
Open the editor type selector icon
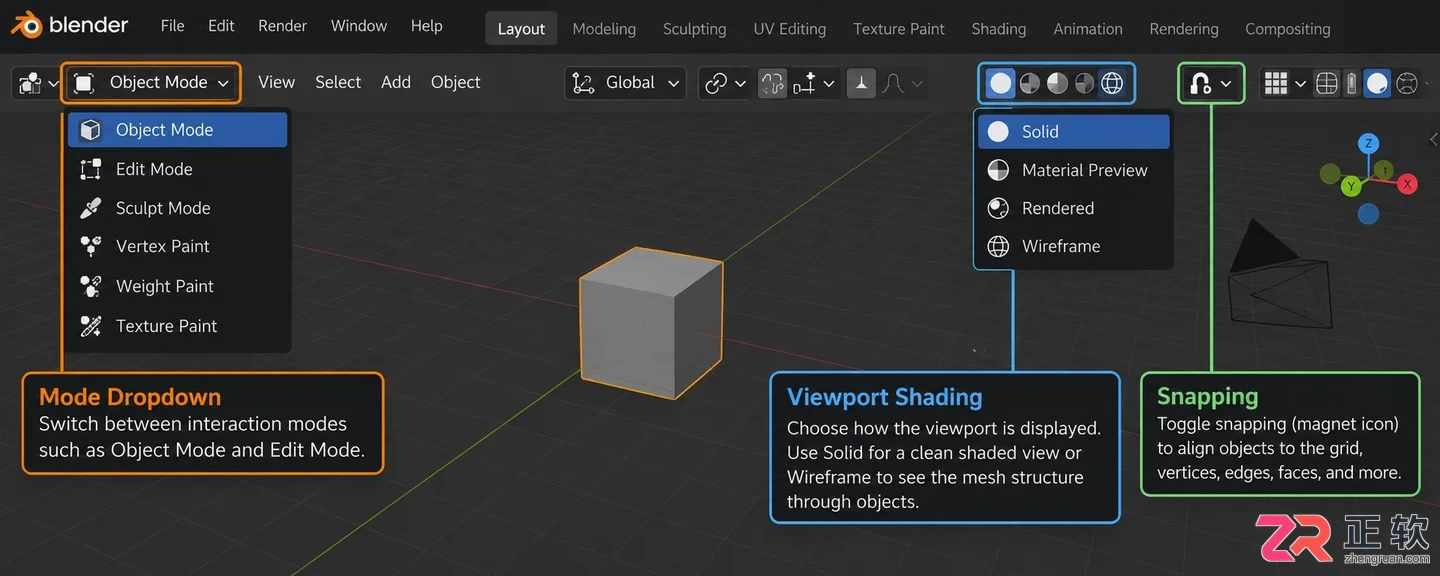[x=36, y=83]
